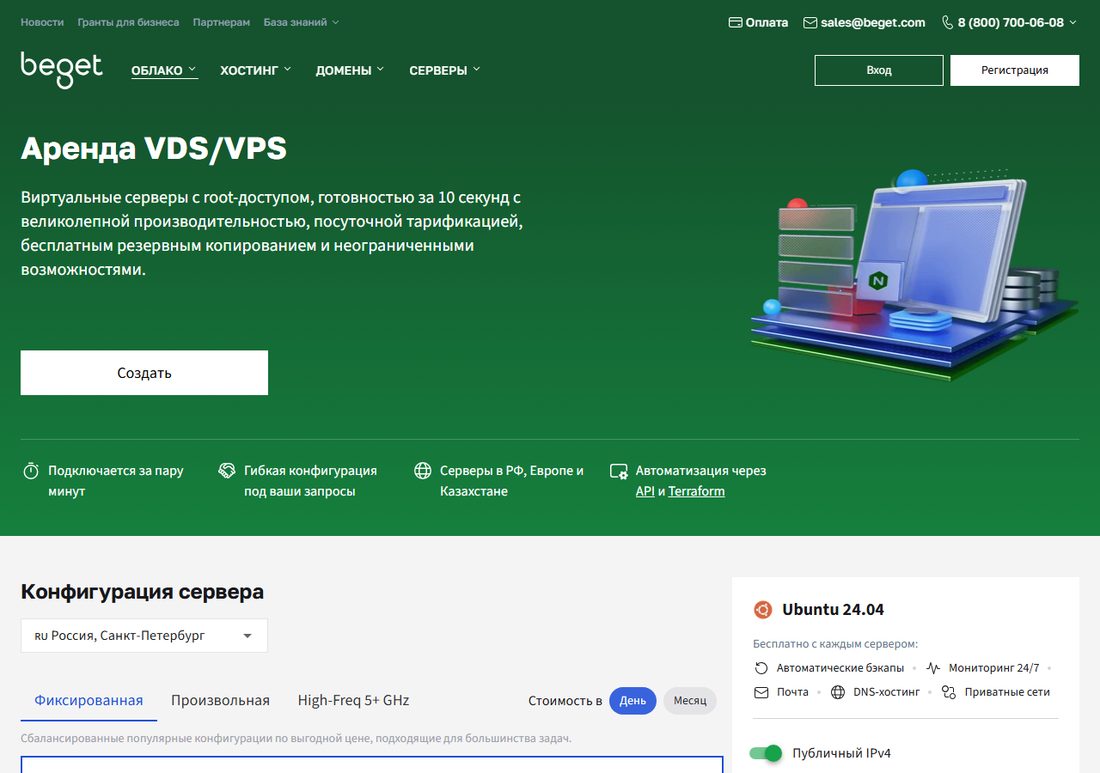Click 'Гибкая конфигурация под ваши запросы' text
The image size is (1100, 773).
(x=310, y=480)
